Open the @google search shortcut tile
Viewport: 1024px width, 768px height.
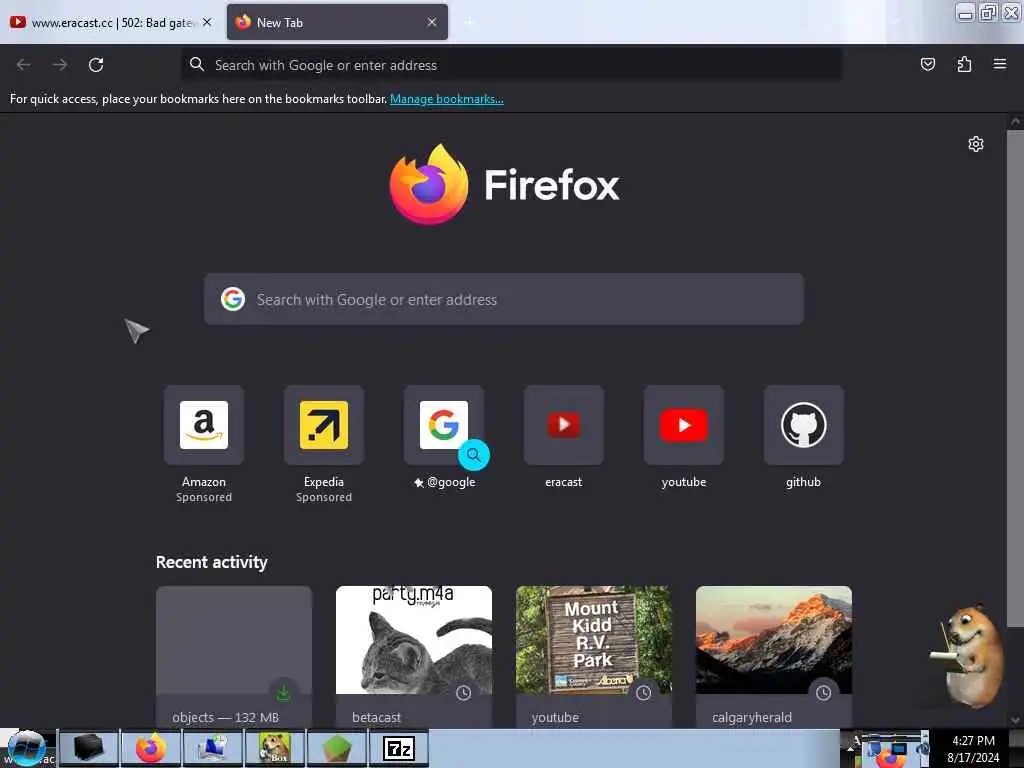point(443,425)
